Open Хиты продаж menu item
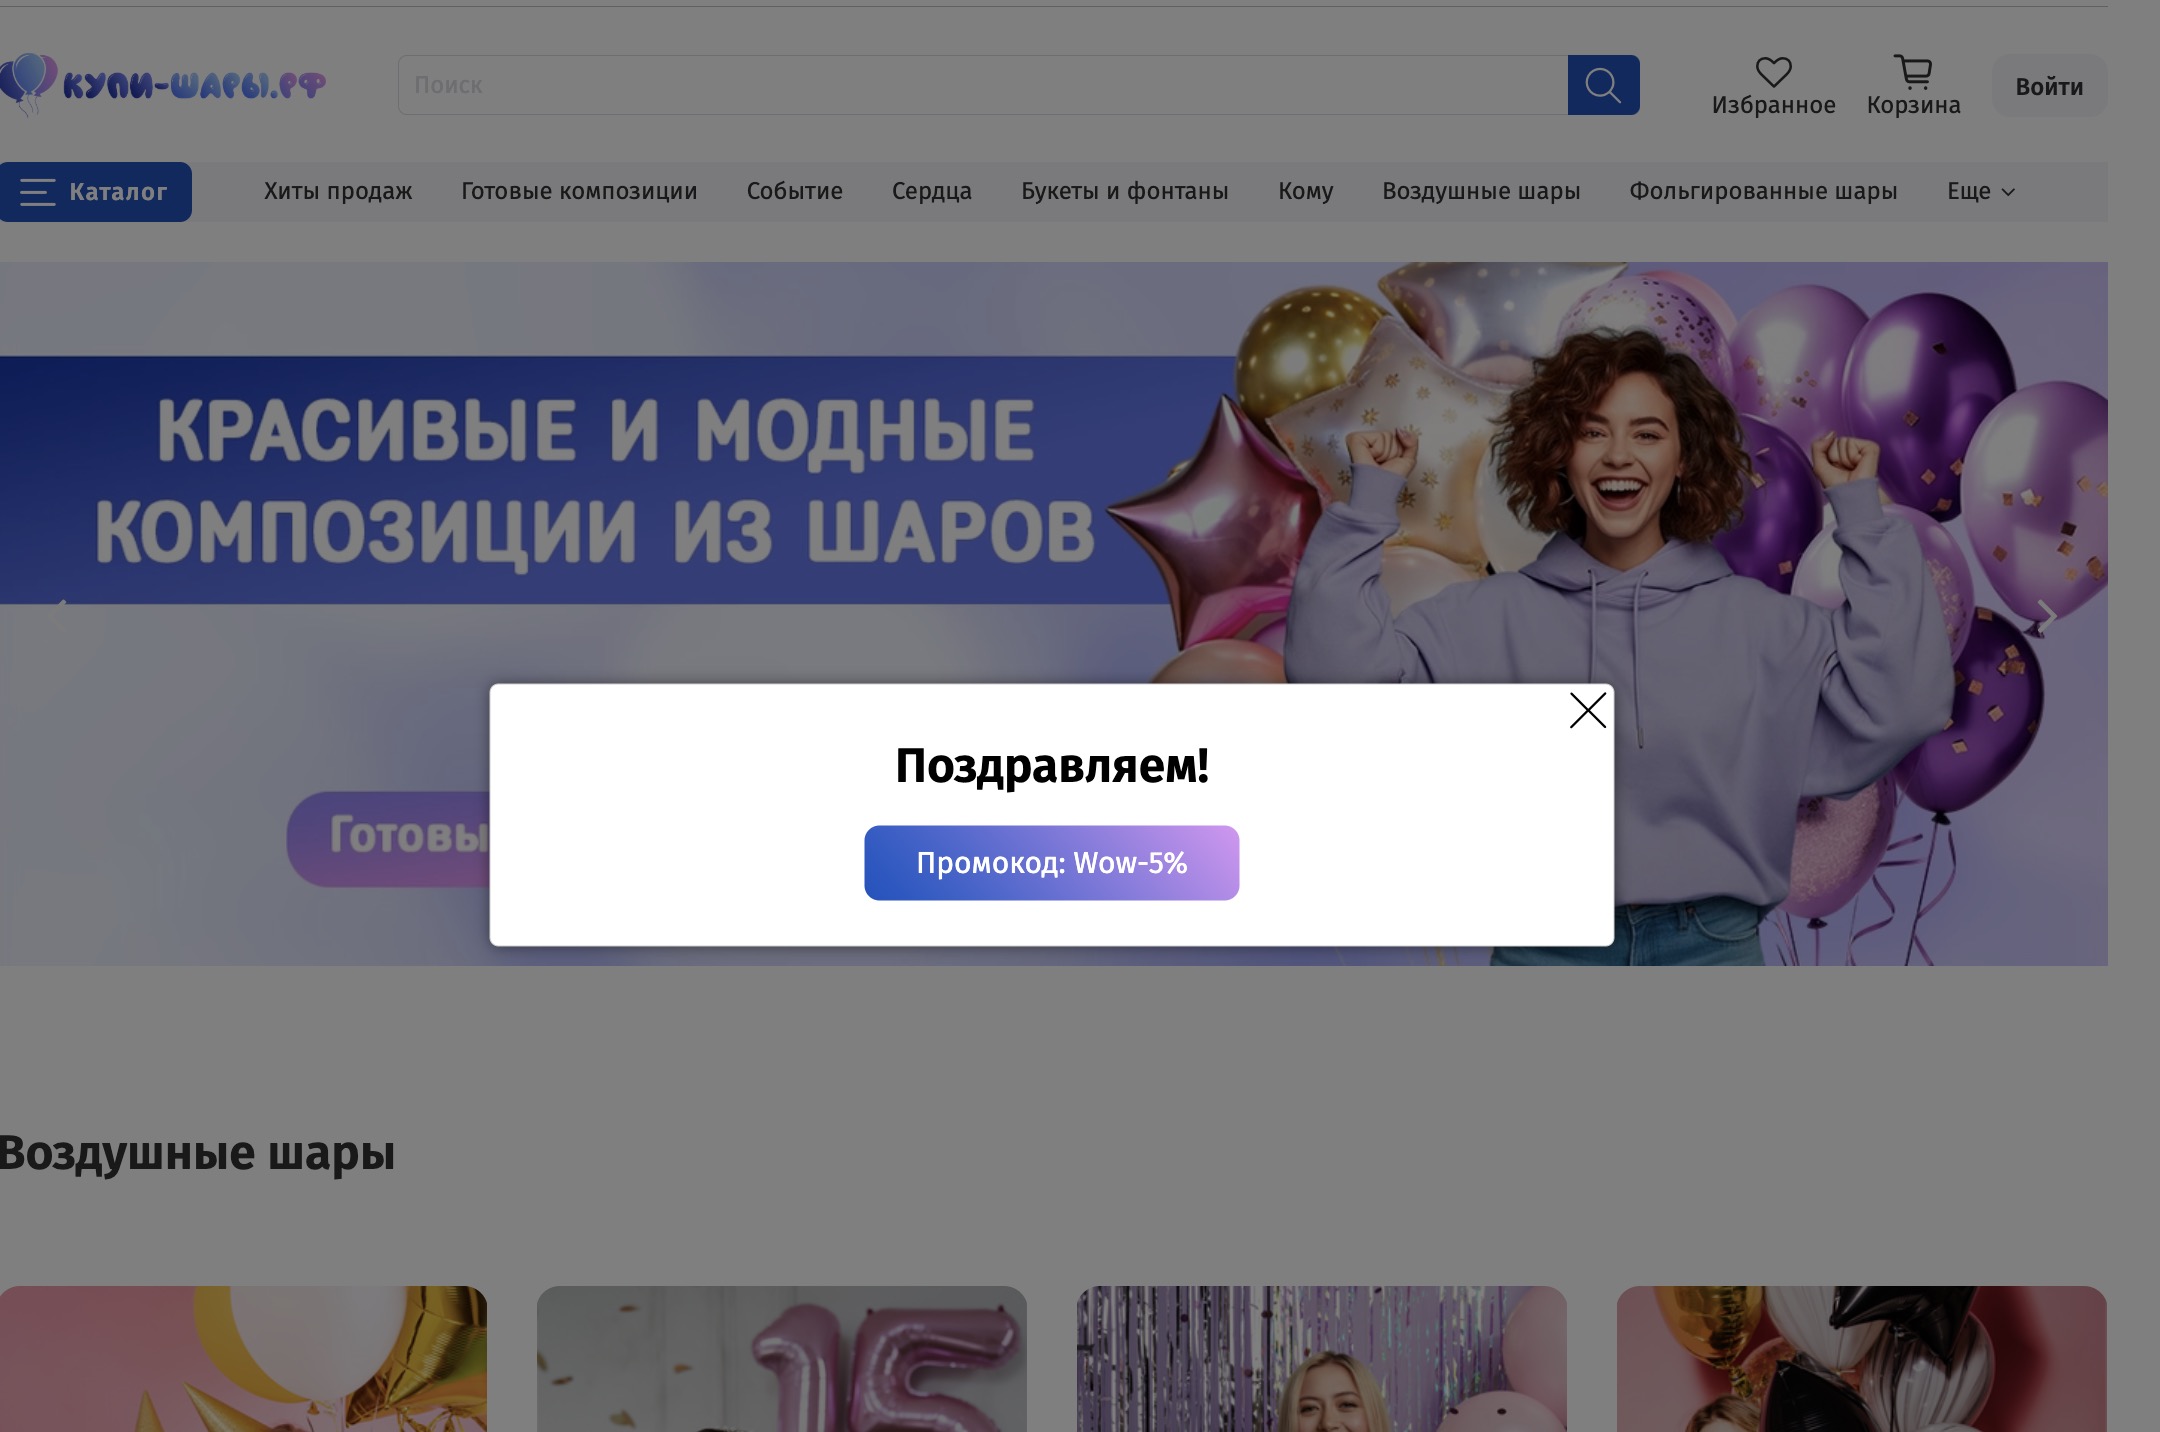 tap(338, 192)
